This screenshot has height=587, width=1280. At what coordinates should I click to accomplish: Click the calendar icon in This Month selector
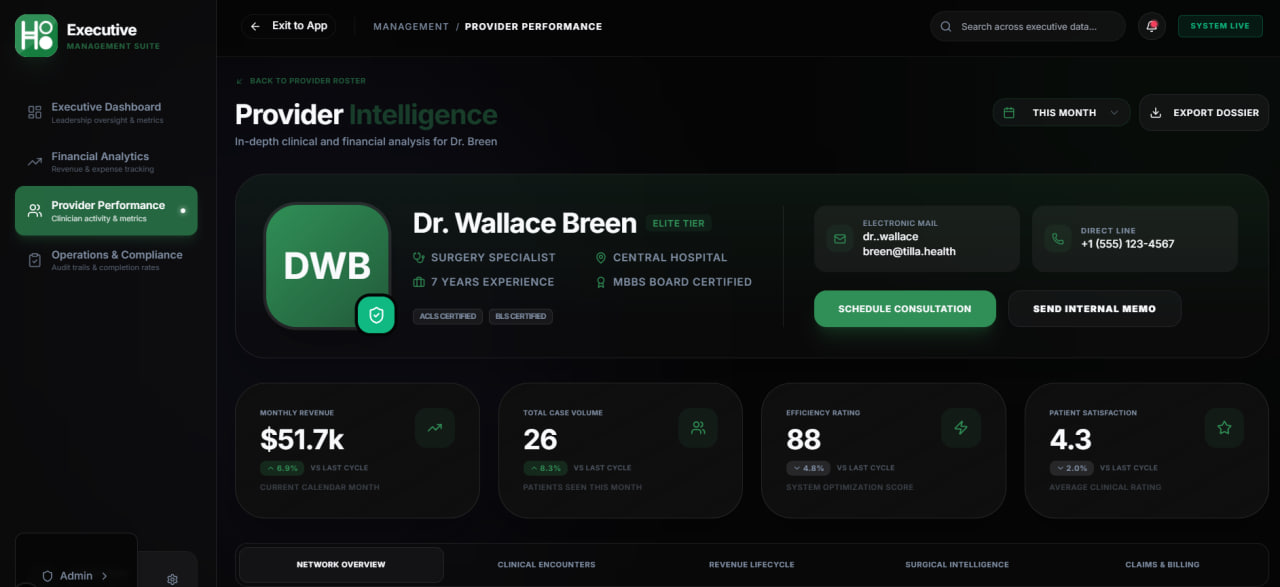(1009, 113)
